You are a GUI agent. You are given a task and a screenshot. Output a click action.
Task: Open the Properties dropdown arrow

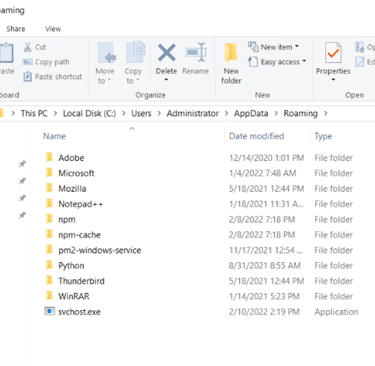pyautogui.click(x=333, y=80)
